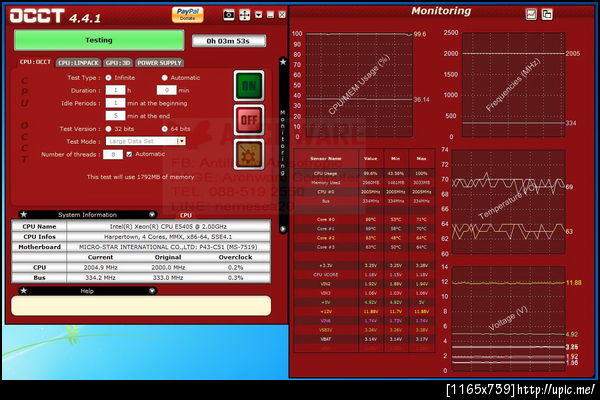
Task: Click the copy-windows icon in Monitoring header
Action: [547, 15]
